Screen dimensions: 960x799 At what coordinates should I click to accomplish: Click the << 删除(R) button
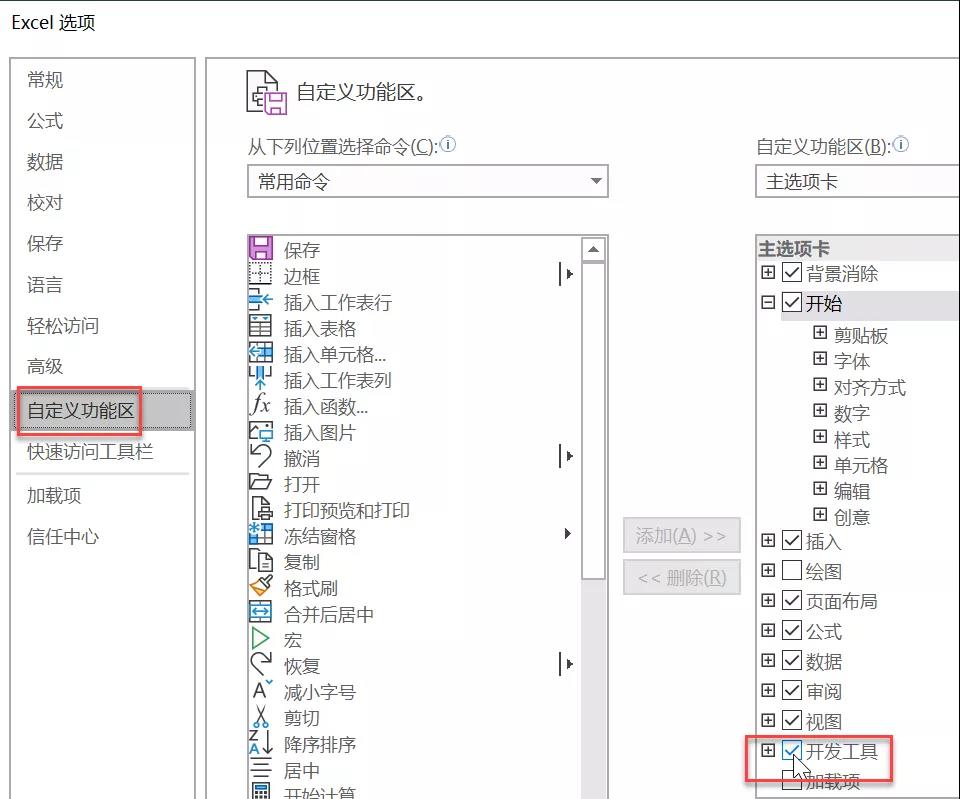click(x=681, y=577)
